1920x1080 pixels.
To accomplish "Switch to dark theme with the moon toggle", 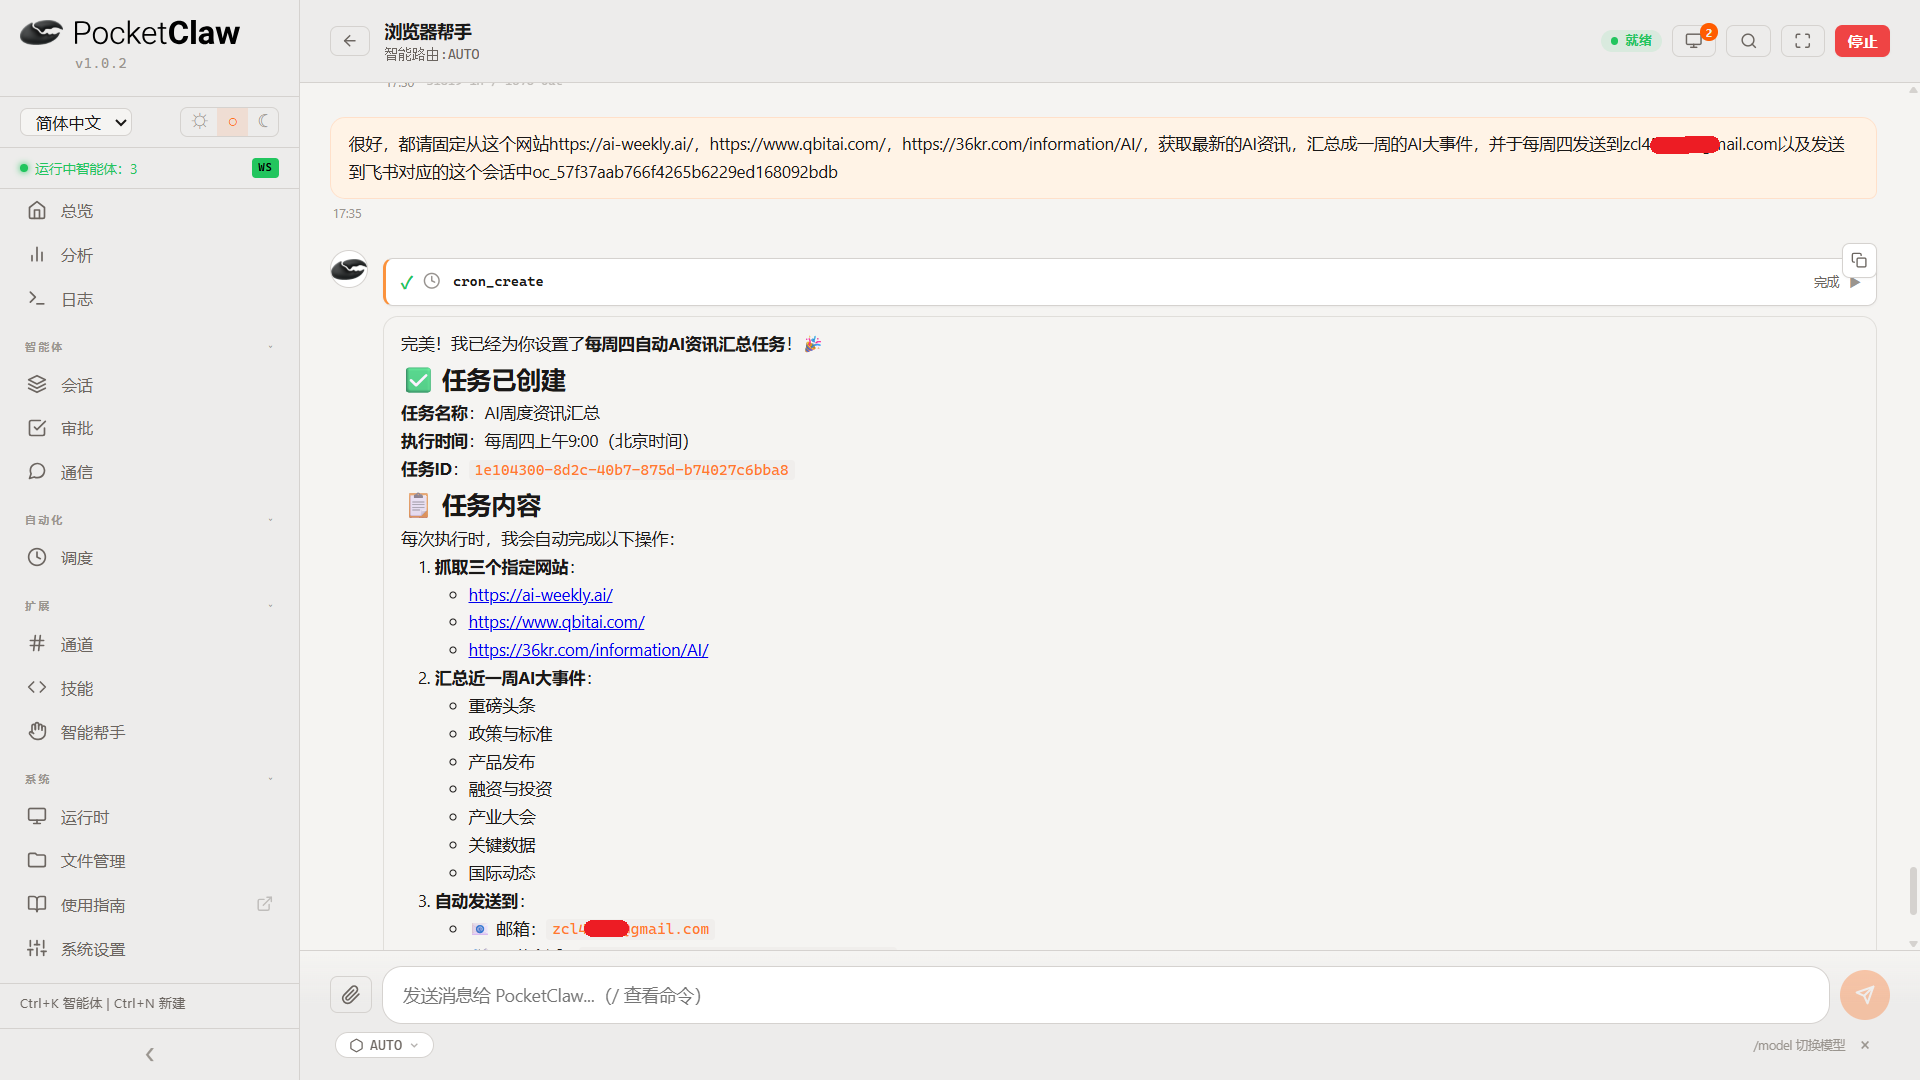I will pyautogui.click(x=264, y=122).
